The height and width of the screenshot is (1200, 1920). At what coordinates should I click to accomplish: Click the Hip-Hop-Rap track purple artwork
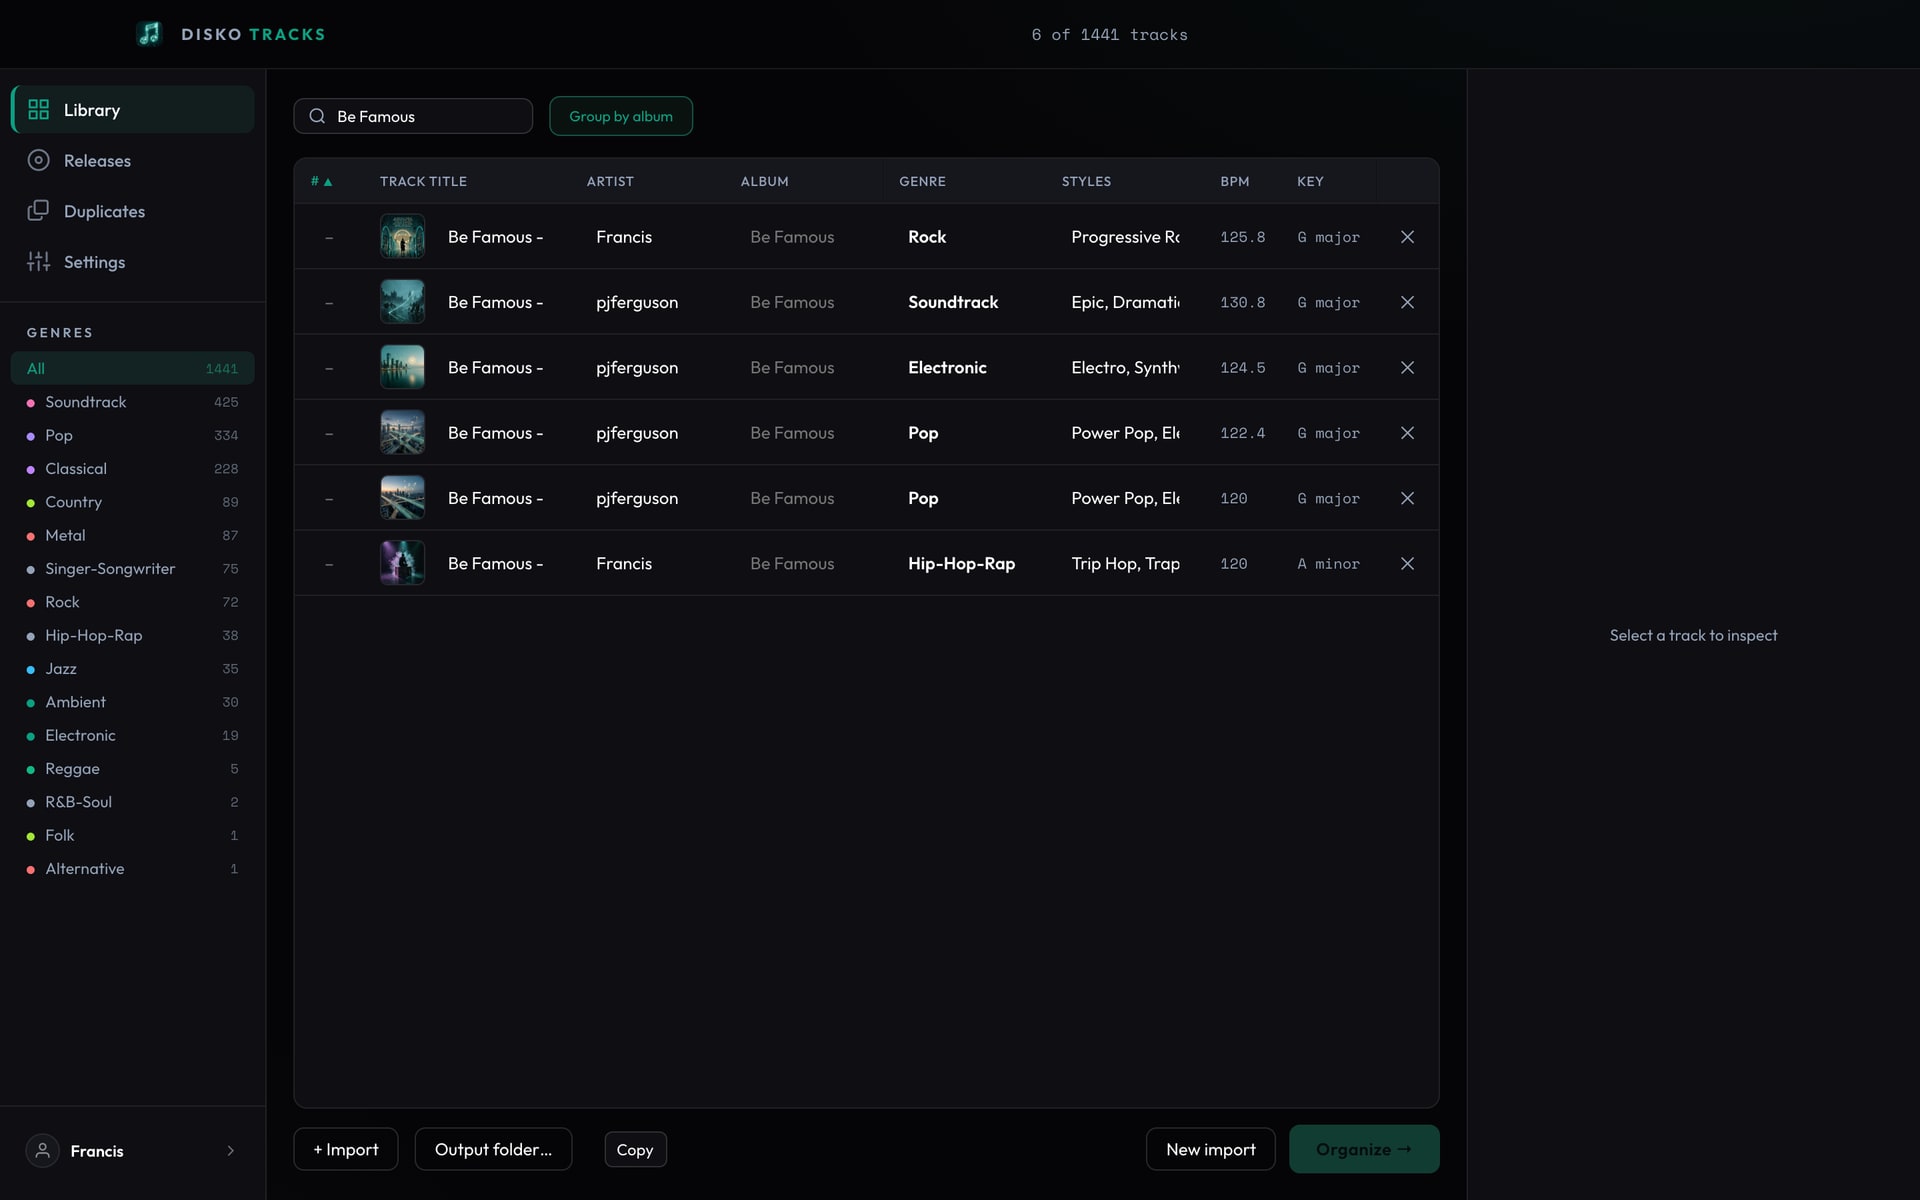[402, 563]
